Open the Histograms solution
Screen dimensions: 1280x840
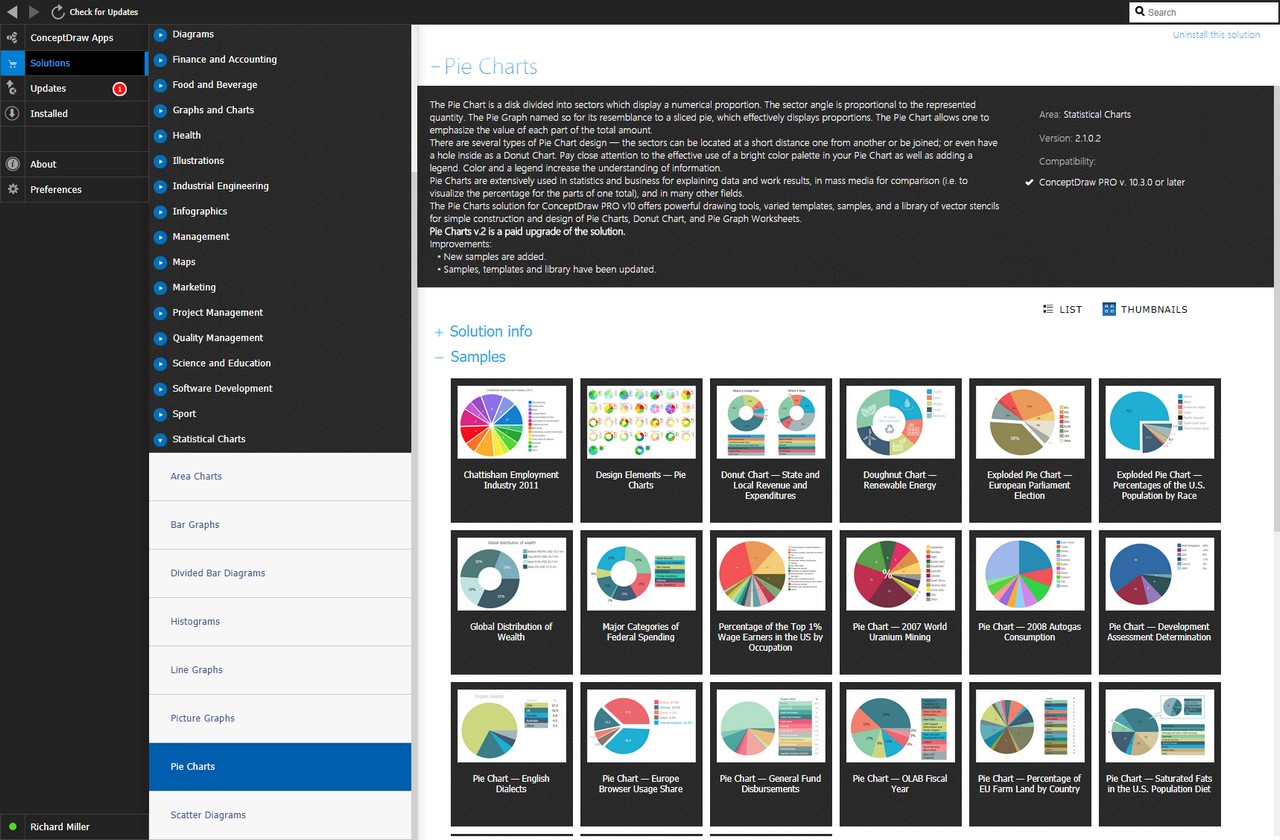coord(280,622)
